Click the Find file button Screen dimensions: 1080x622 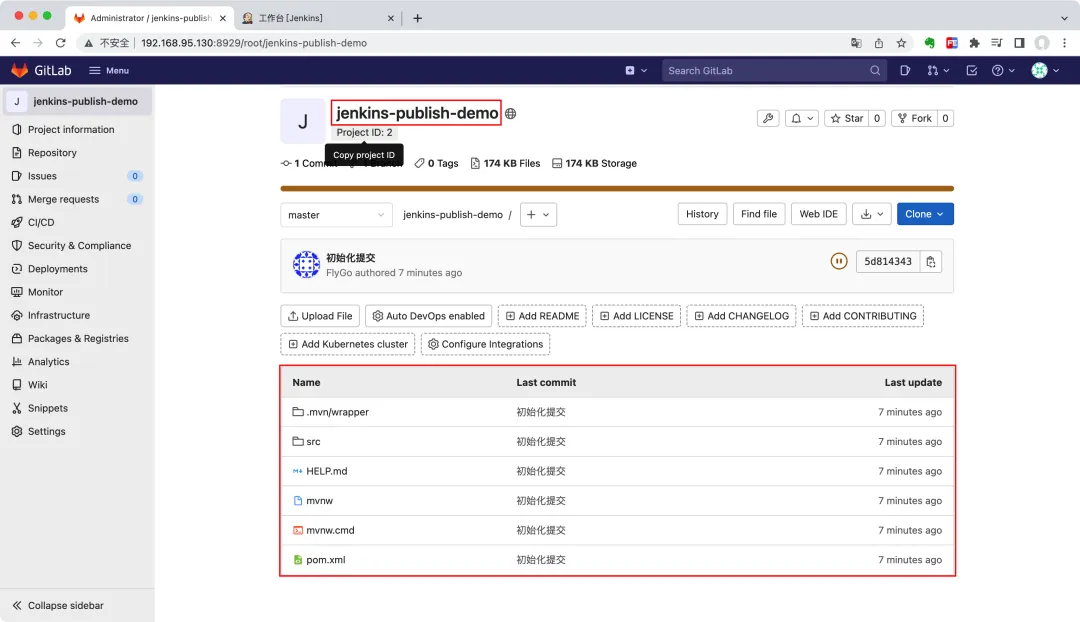(758, 214)
